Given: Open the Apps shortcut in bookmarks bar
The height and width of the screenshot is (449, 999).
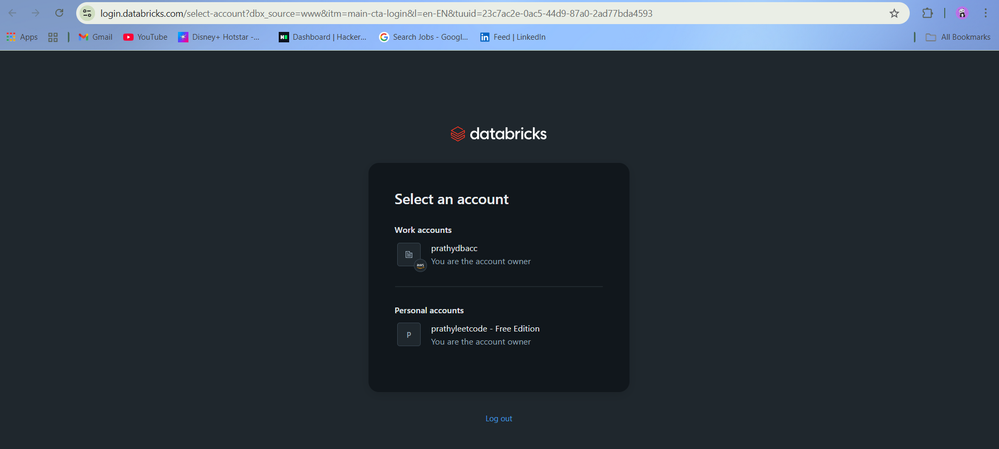Looking at the screenshot, I should pos(22,37).
